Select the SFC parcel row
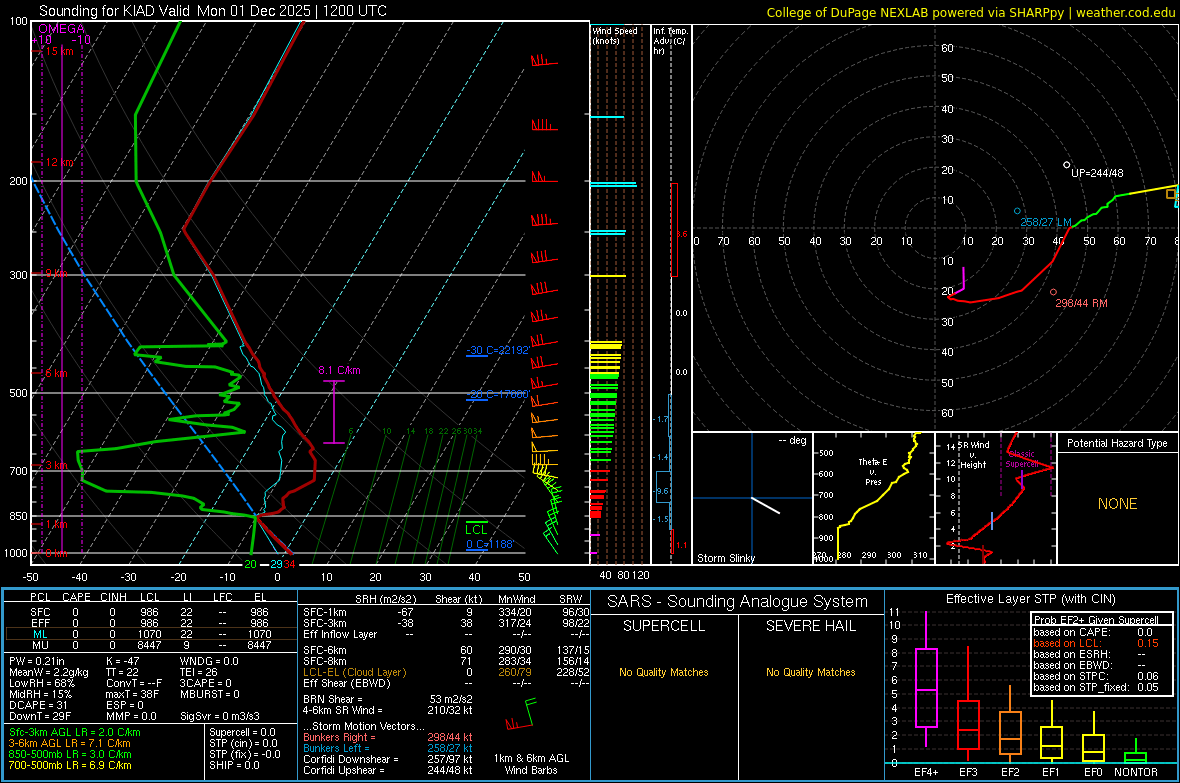The image size is (1180, 783). tap(150, 612)
